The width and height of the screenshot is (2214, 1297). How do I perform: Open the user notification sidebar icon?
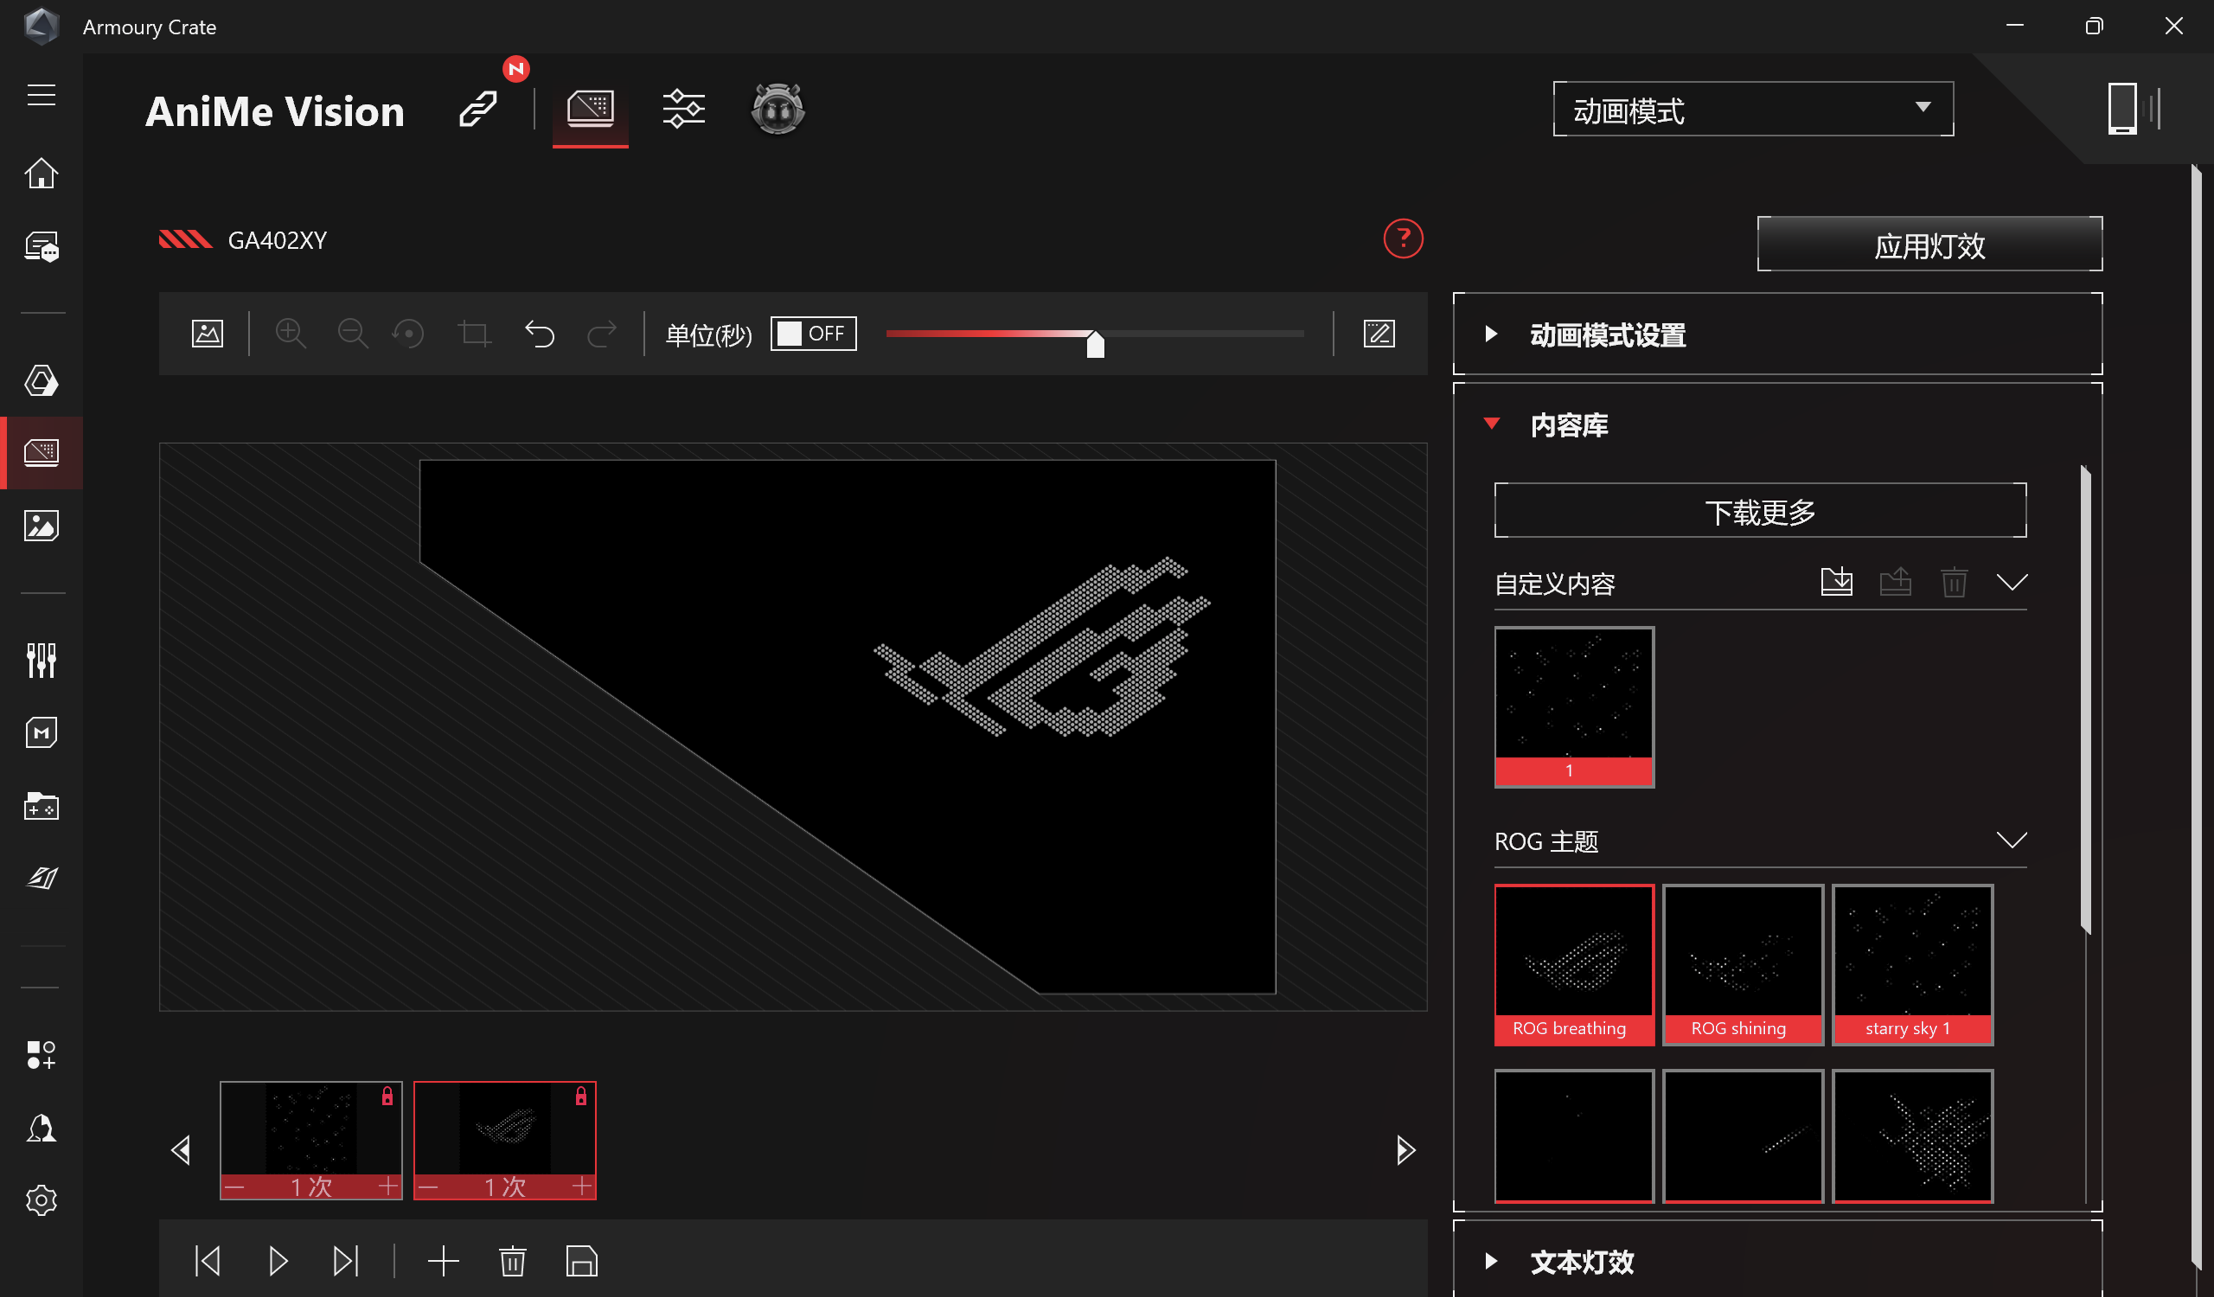(x=41, y=1128)
